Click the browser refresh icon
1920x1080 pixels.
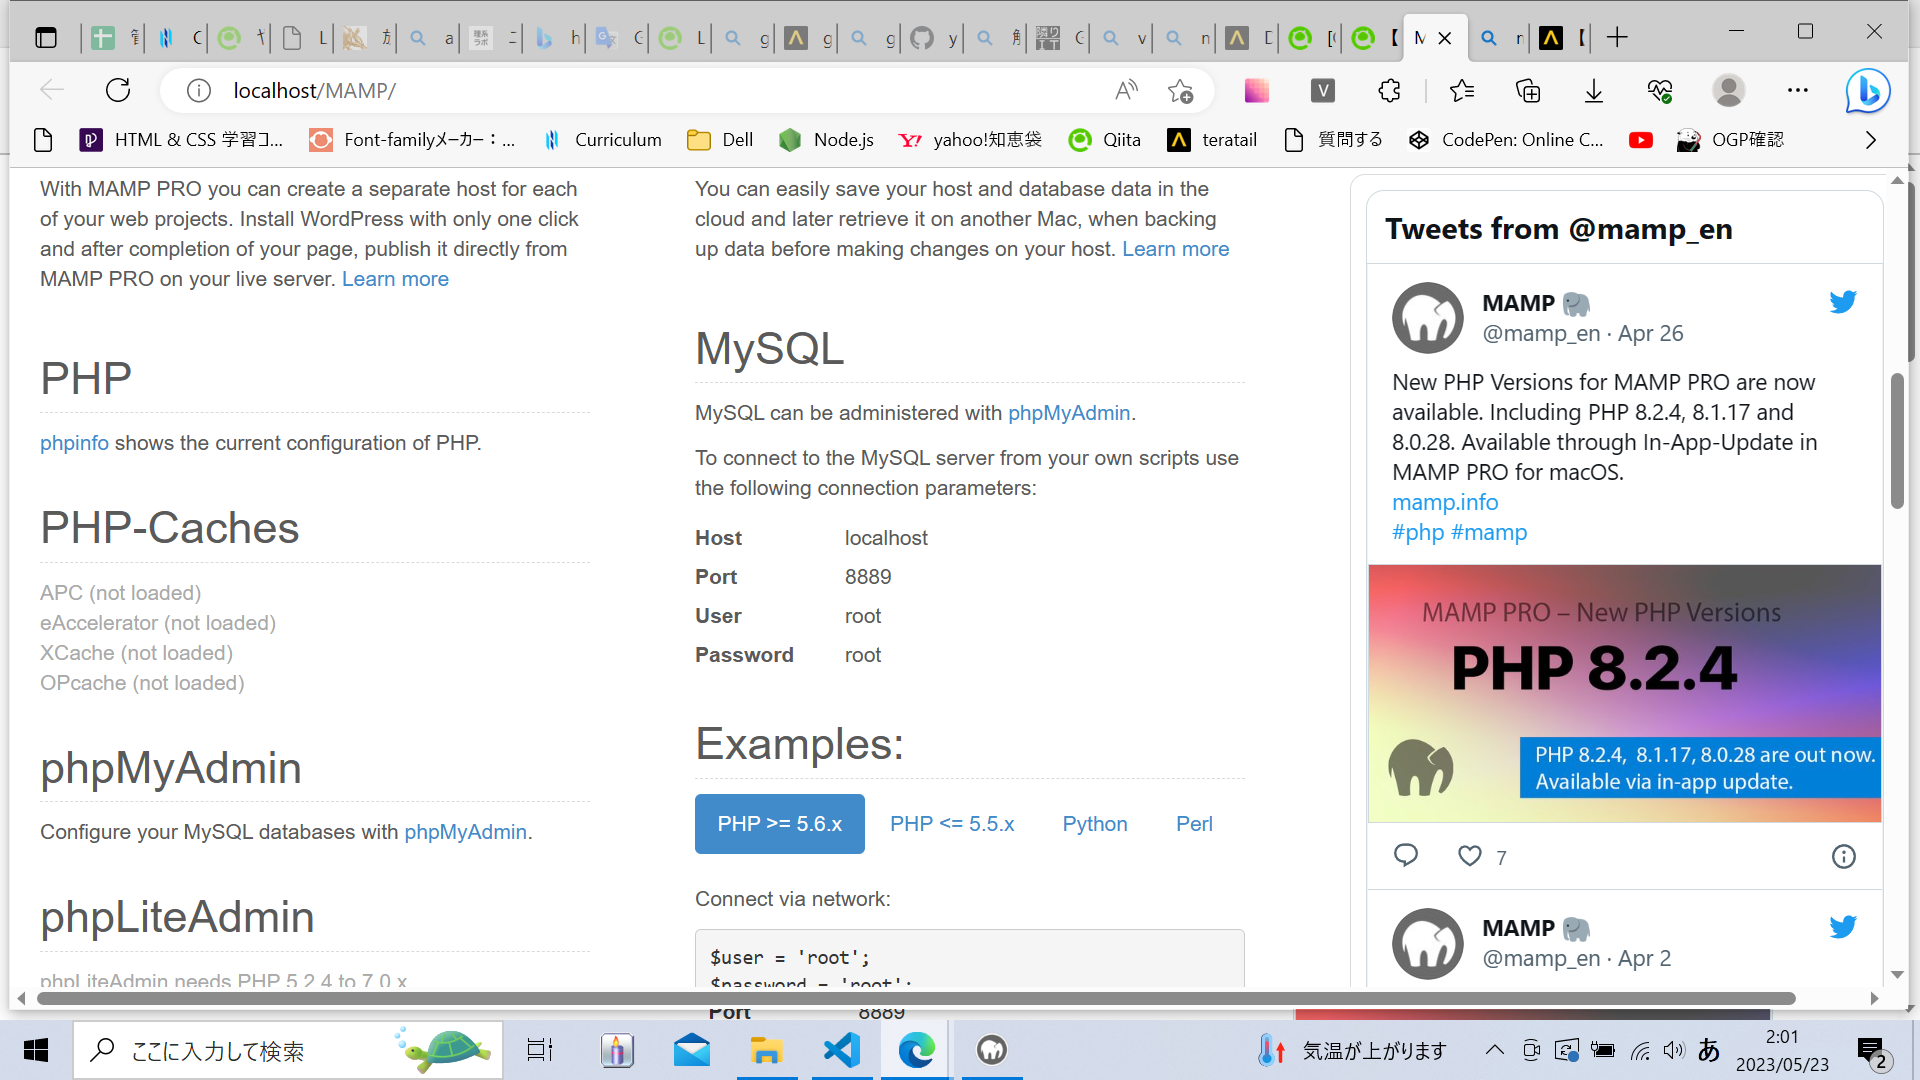click(118, 91)
